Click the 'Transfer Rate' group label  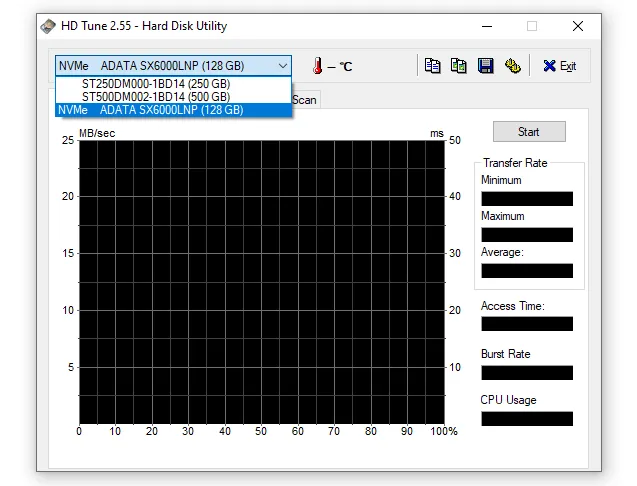(x=515, y=163)
